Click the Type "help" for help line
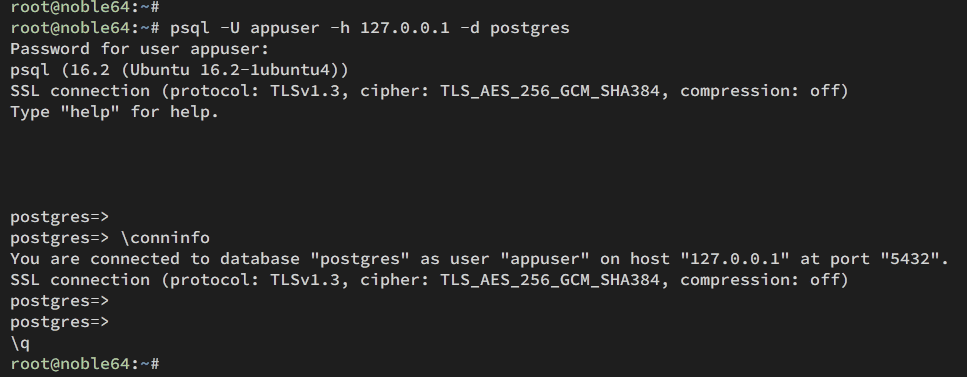 click(115, 112)
